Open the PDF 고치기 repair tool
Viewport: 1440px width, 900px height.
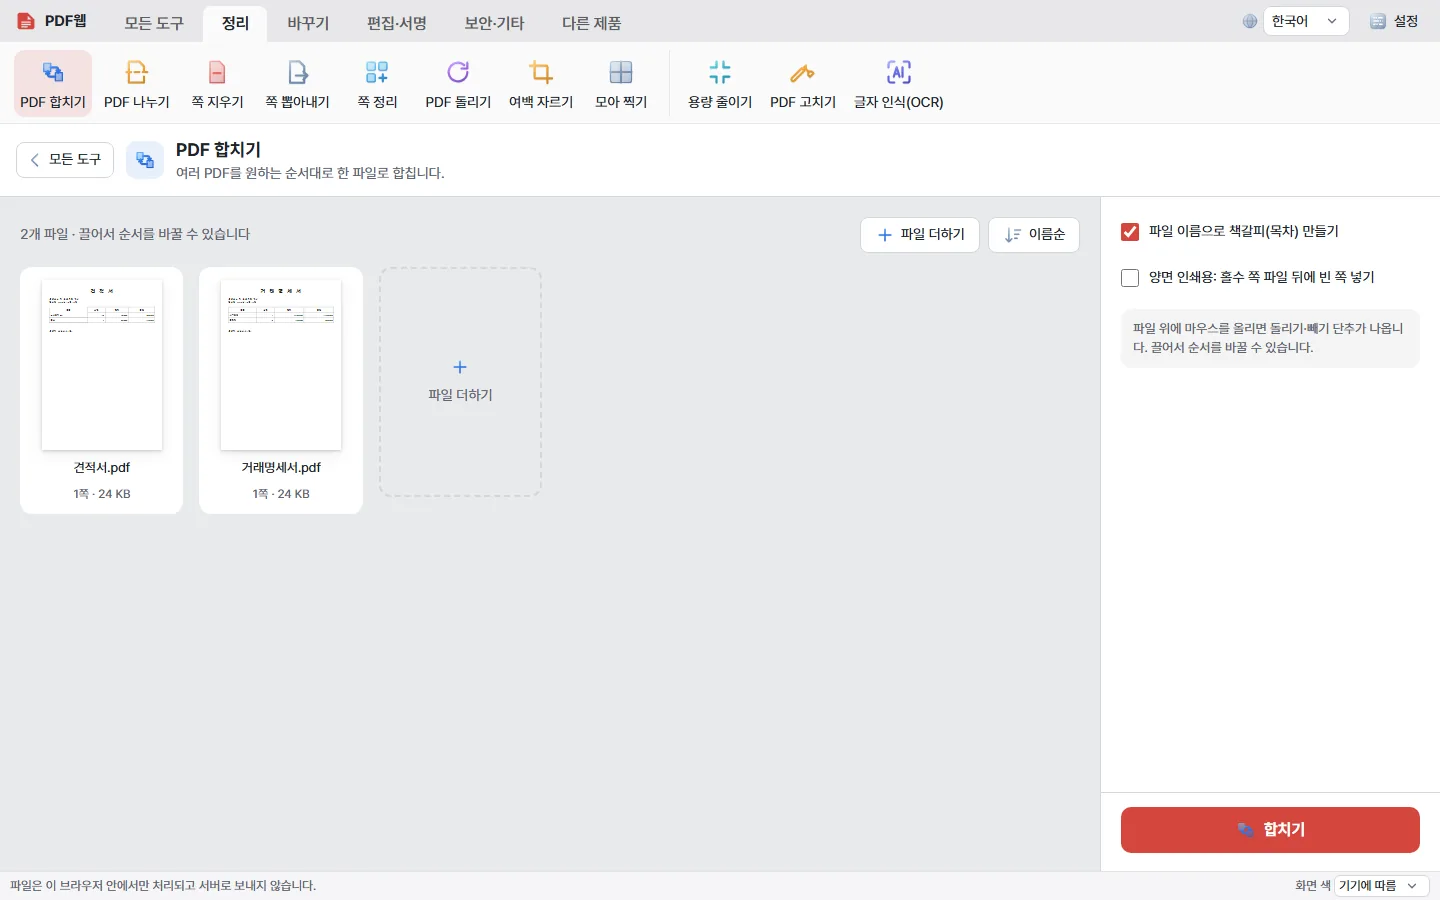point(803,84)
